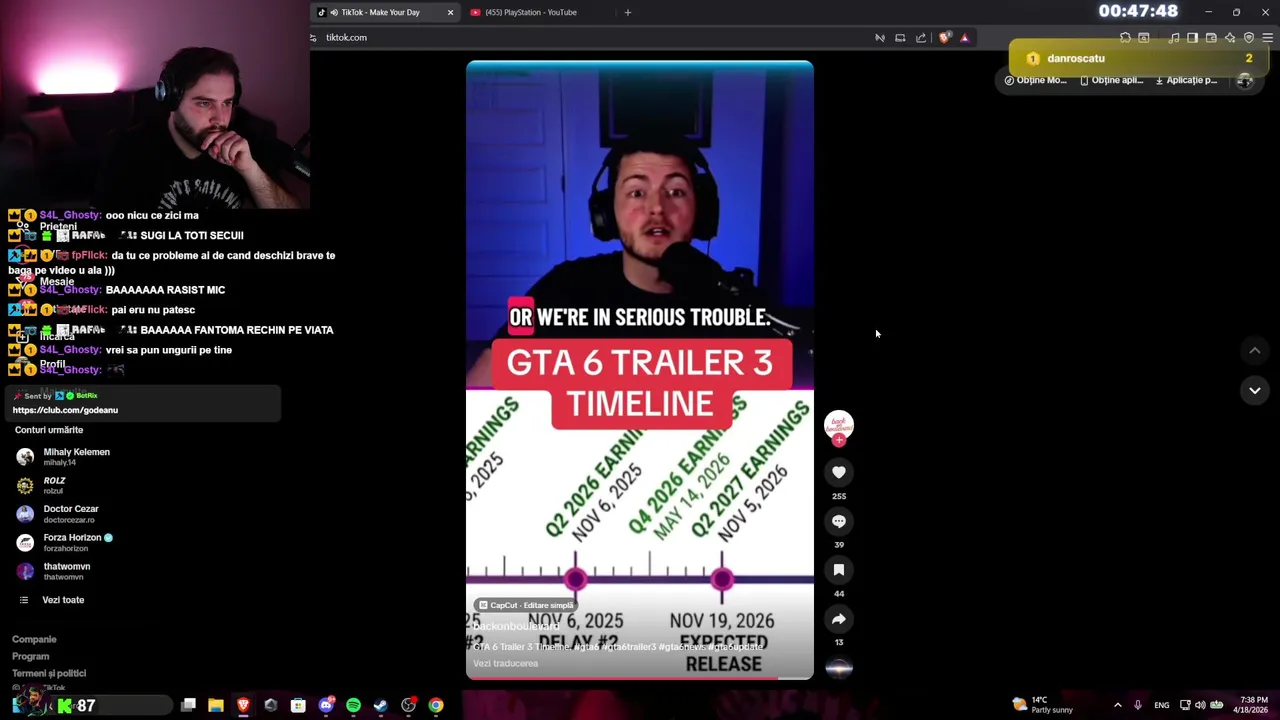1280x720 pixels.
Task: Click the 'Aplicație p...' download link
Action: pos(1186,80)
